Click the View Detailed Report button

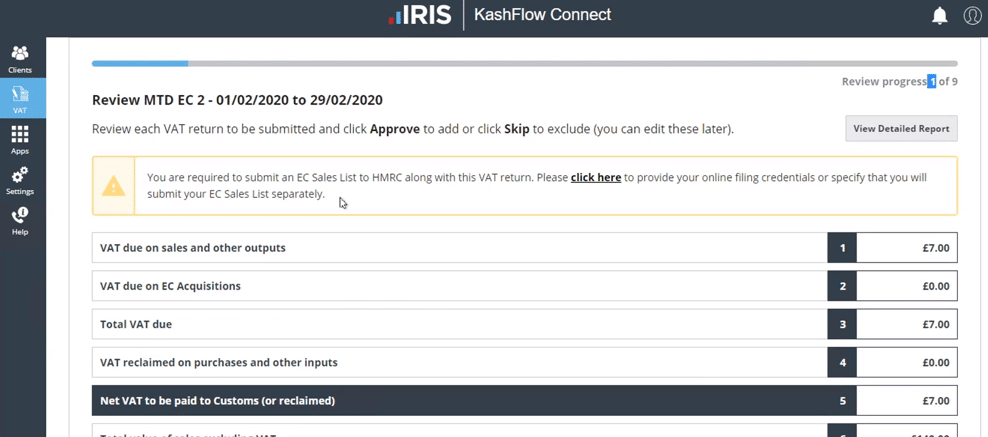[901, 129]
